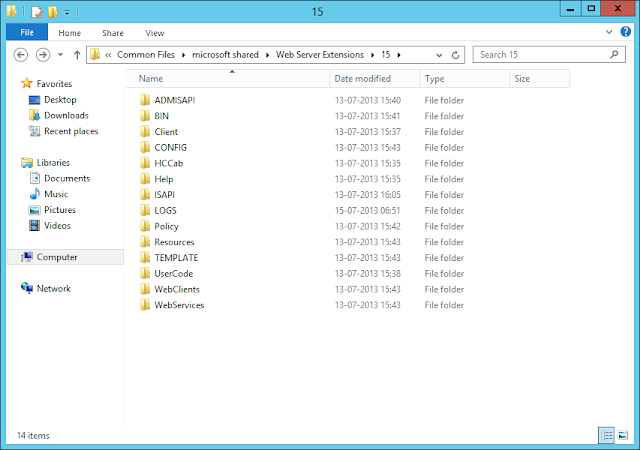The height and width of the screenshot is (450, 640).
Task: Open the recent locations dropdown arrow
Action: click(60, 55)
